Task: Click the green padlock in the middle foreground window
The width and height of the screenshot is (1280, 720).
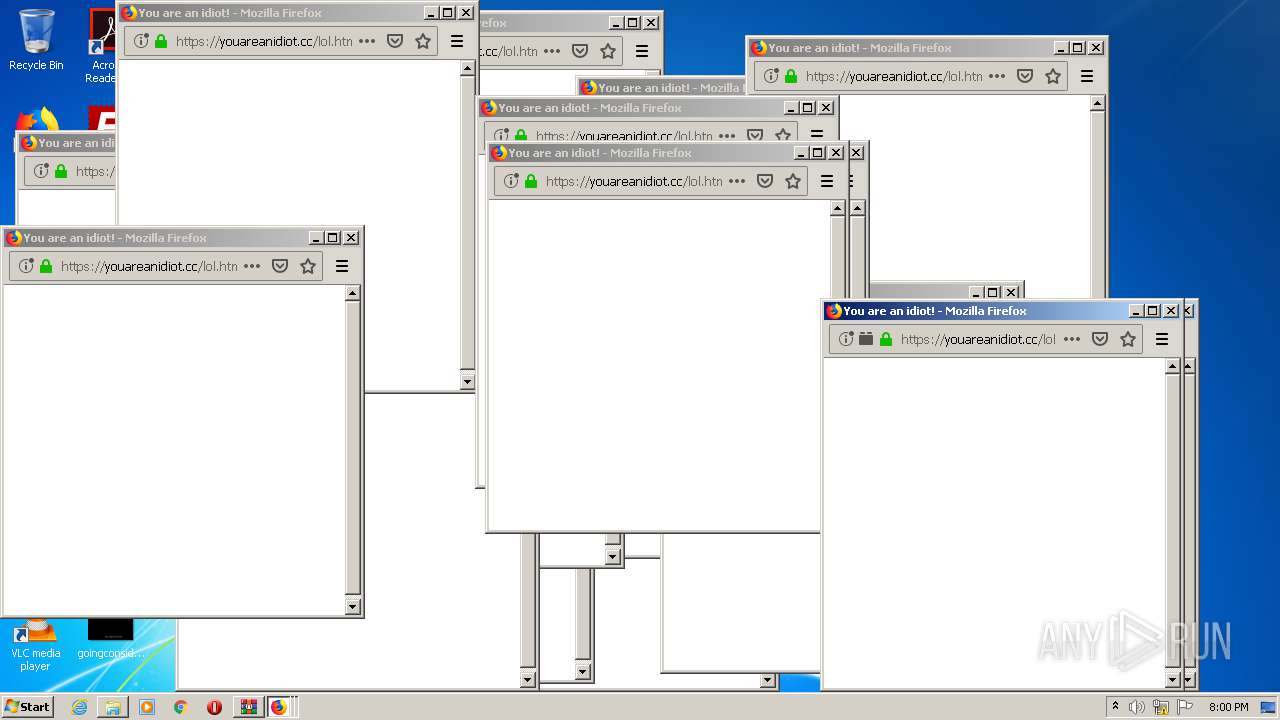Action: [531, 181]
